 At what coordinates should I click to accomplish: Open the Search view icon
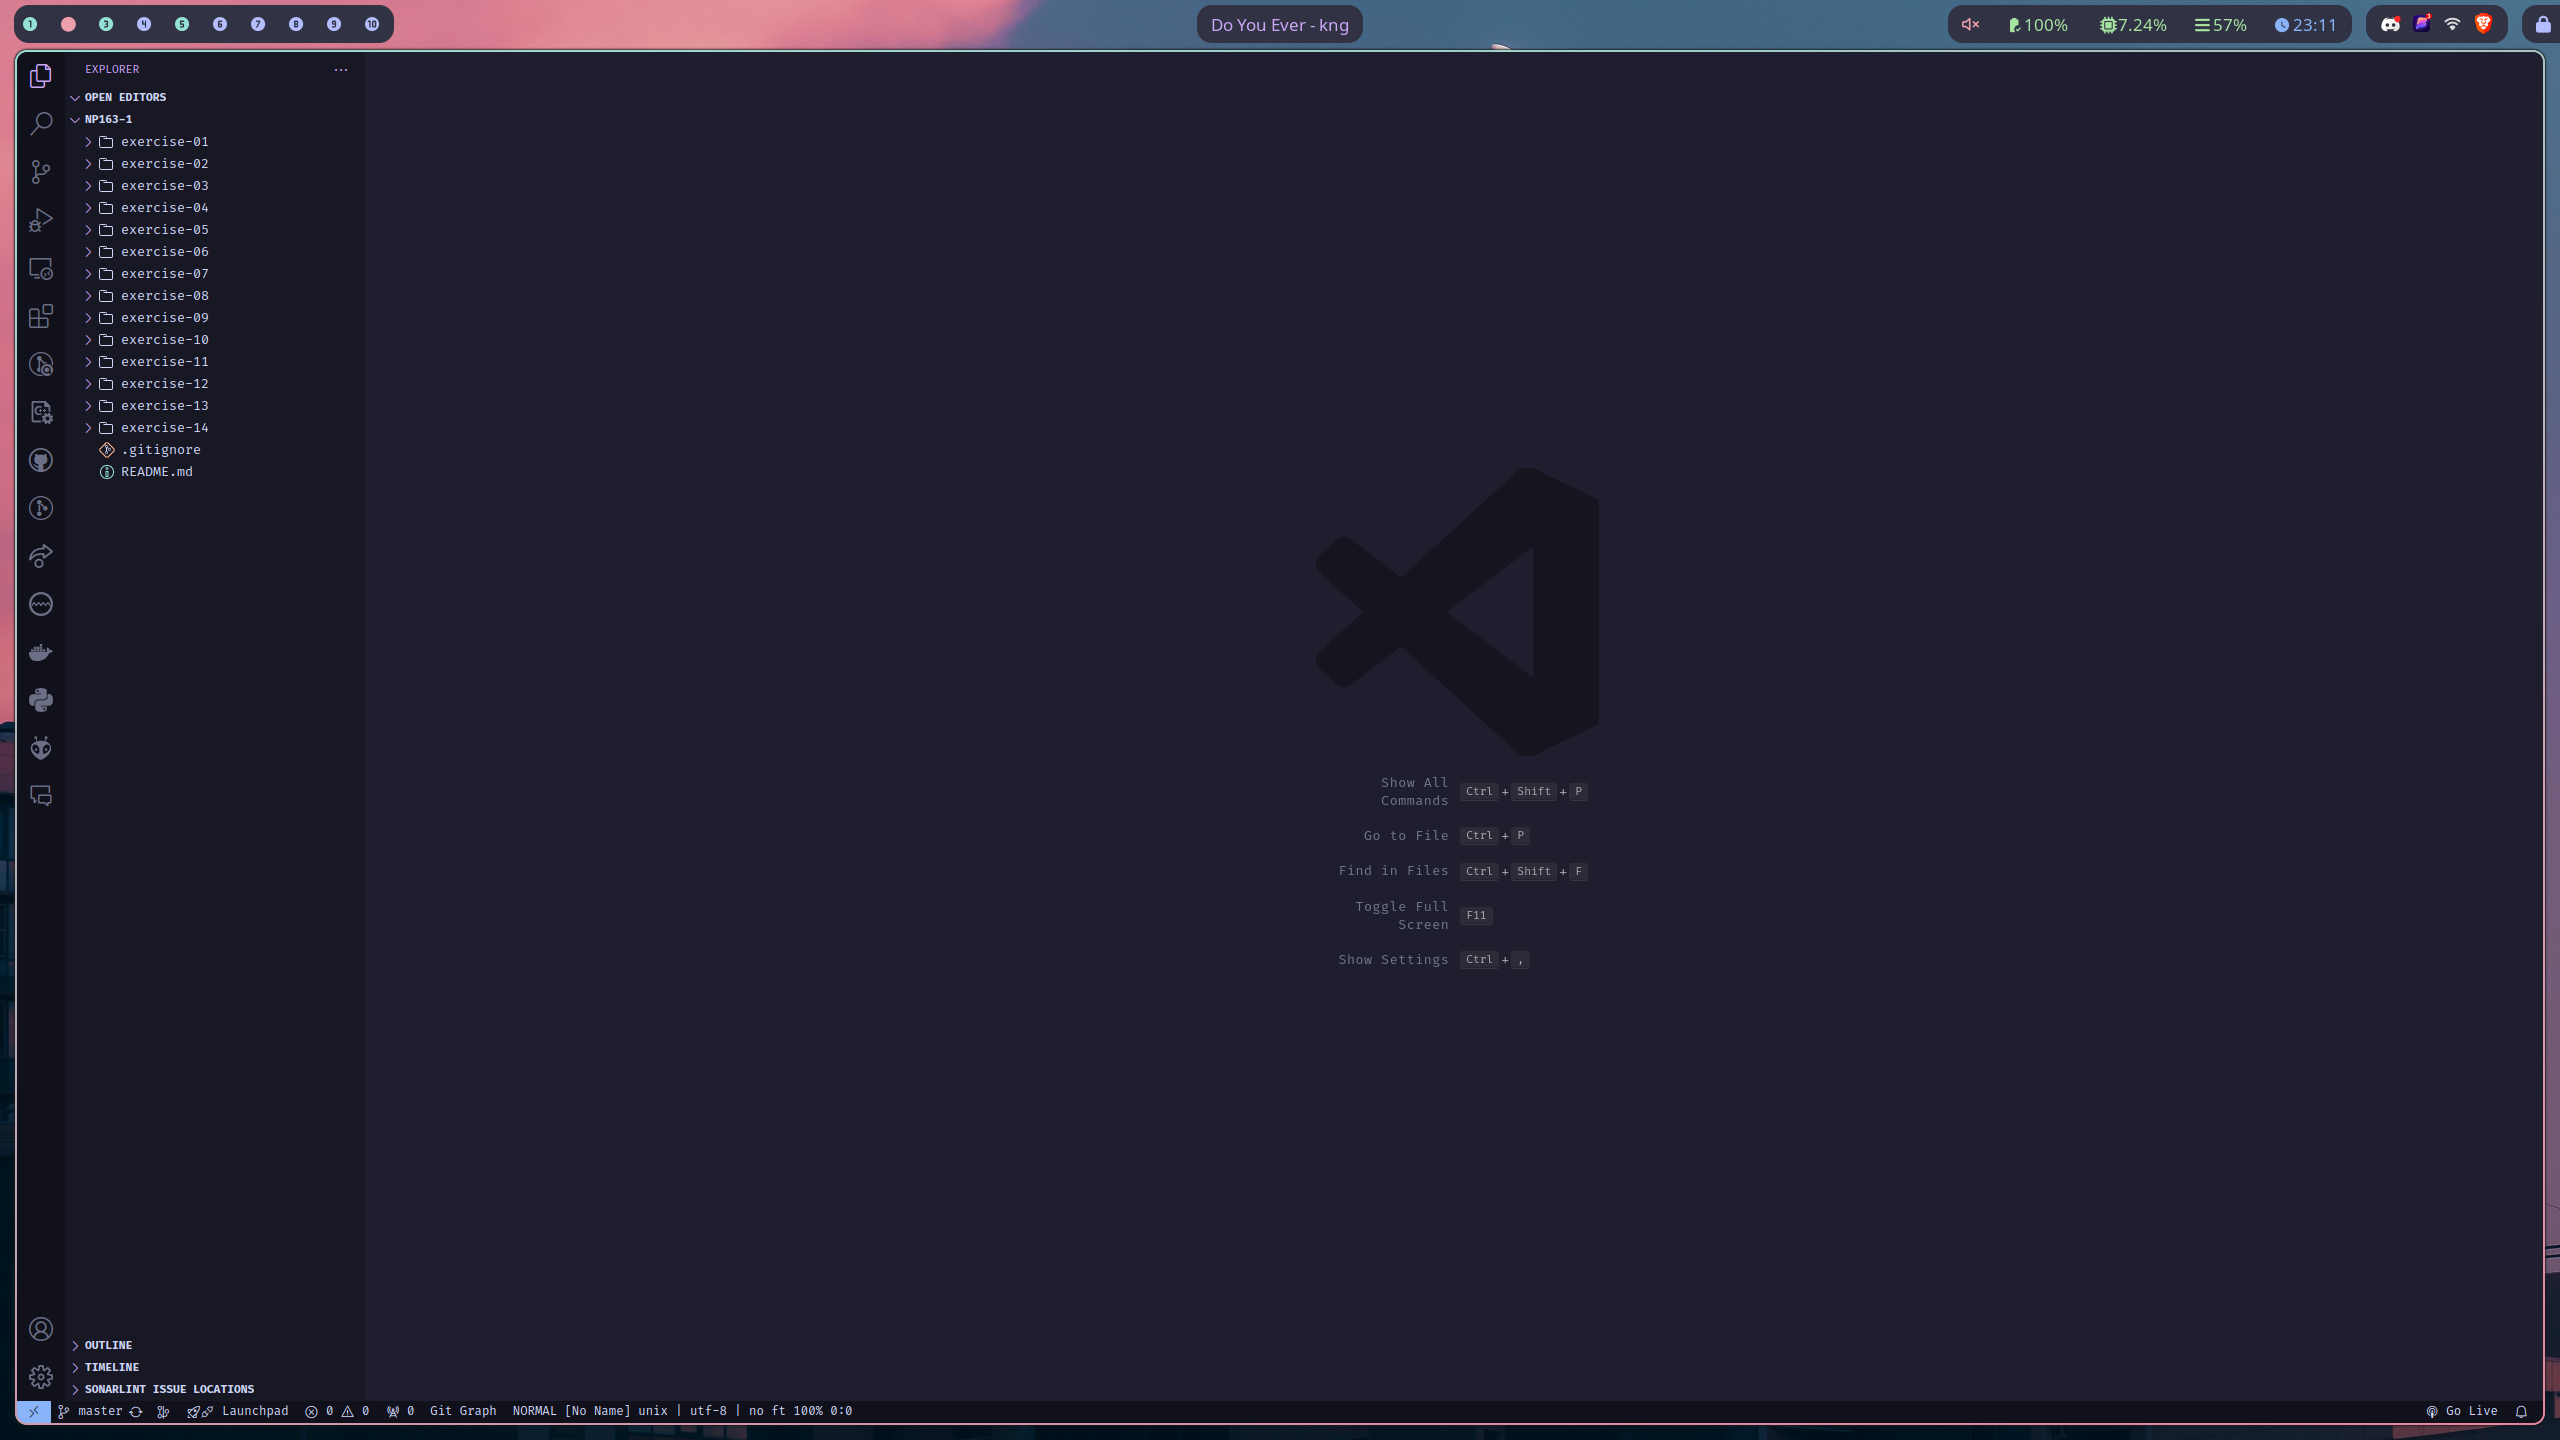pos(41,124)
